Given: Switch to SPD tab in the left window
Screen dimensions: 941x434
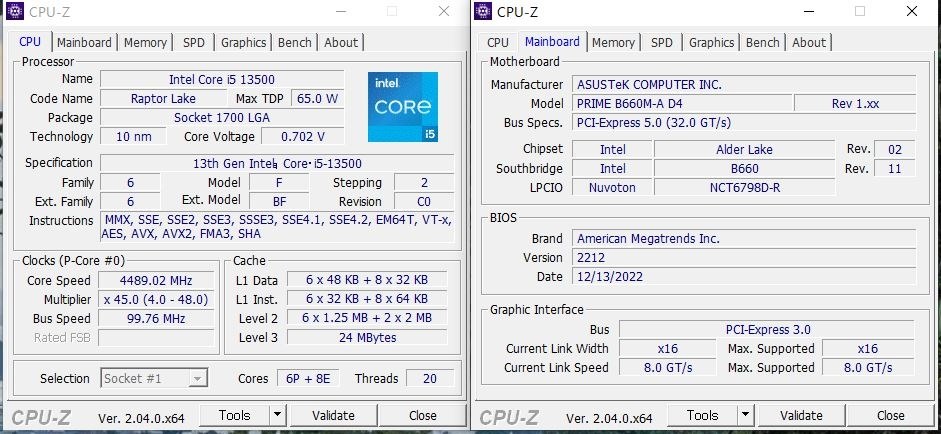Looking at the screenshot, I should (x=194, y=43).
